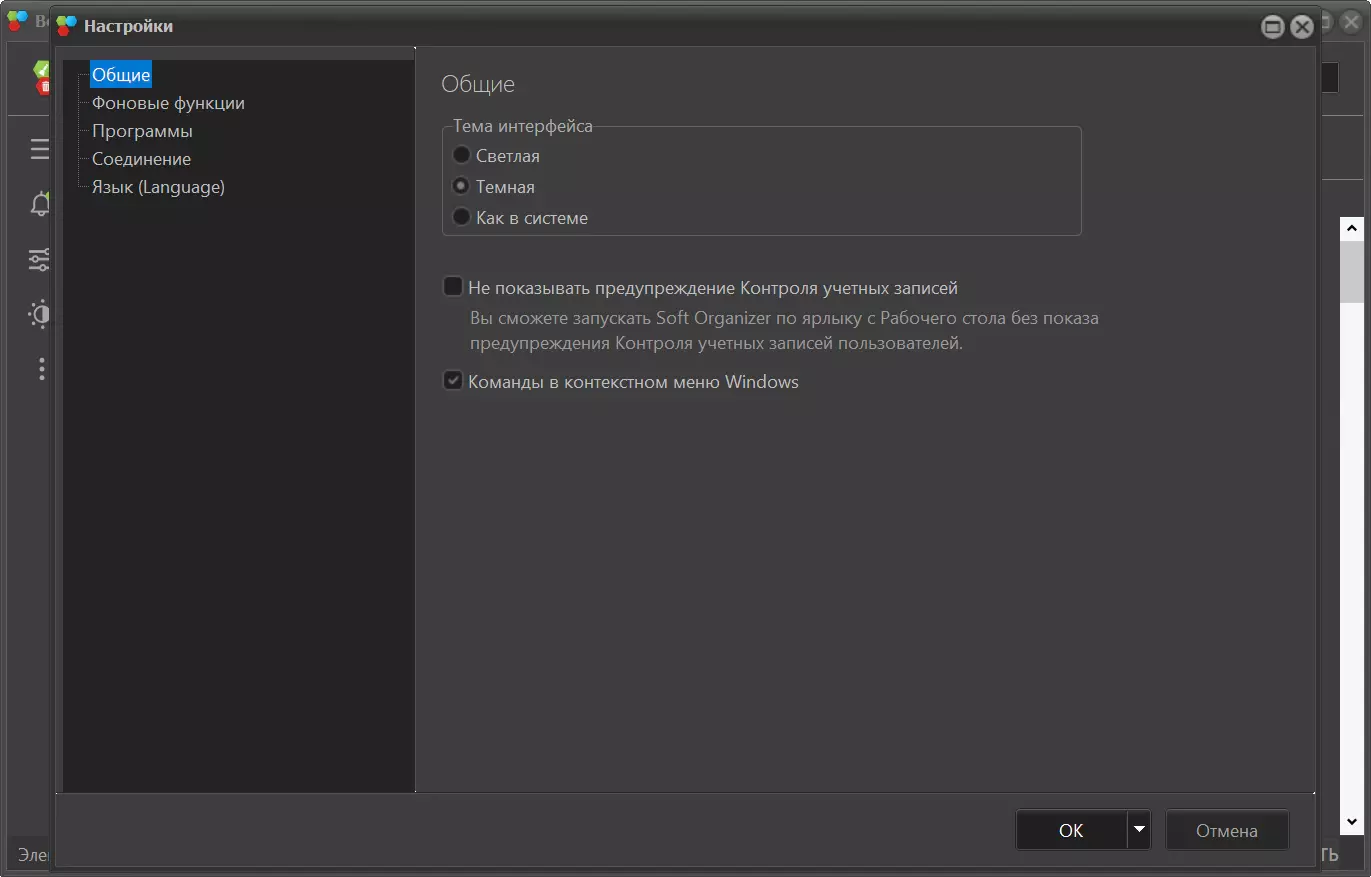1371x877 pixels.
Task: Open notifications bell in main window sidebar
Action: coord(40,205)
